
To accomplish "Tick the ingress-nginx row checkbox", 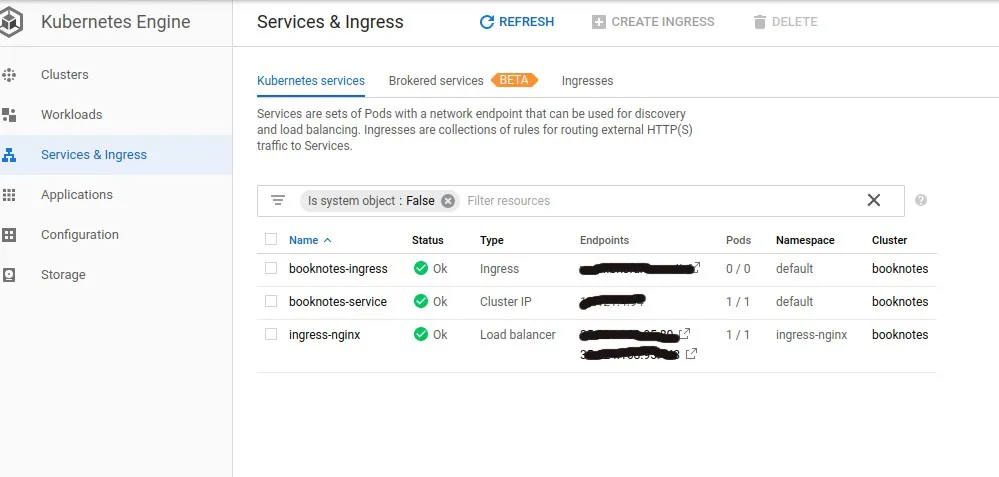I will pos(271,334).
